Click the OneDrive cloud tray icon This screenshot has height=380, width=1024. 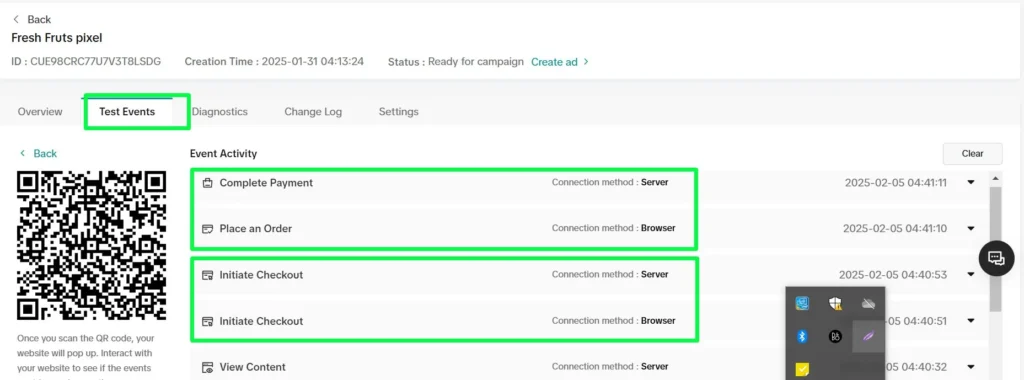[x=868, y=303]
